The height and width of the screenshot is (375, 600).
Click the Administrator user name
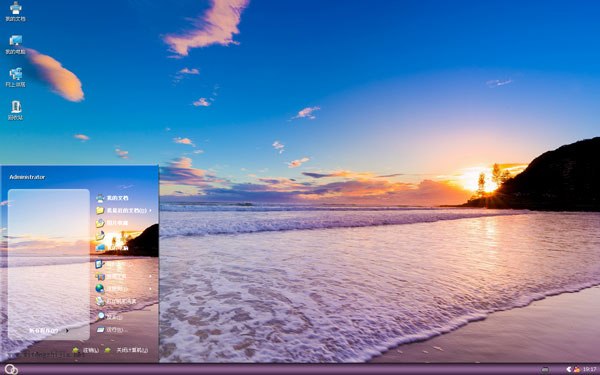pos(27,177)
